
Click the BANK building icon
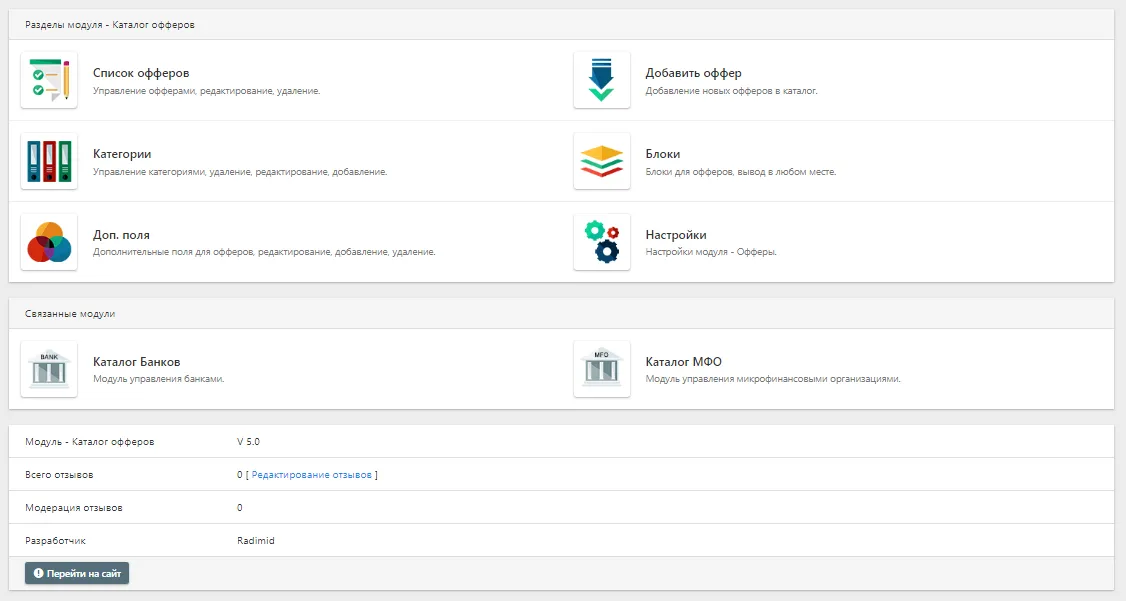pyautogui.click(x=49, y=369)
